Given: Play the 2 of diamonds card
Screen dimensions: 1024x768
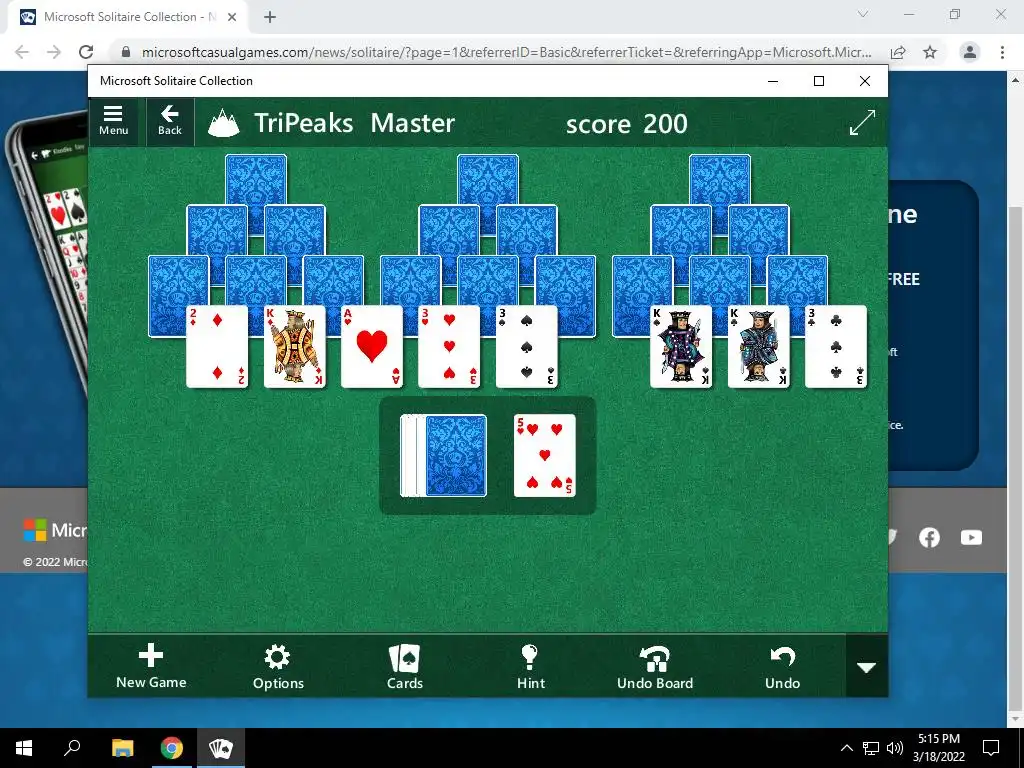Looking at the screenshot, I should click(x=217, y=347).
